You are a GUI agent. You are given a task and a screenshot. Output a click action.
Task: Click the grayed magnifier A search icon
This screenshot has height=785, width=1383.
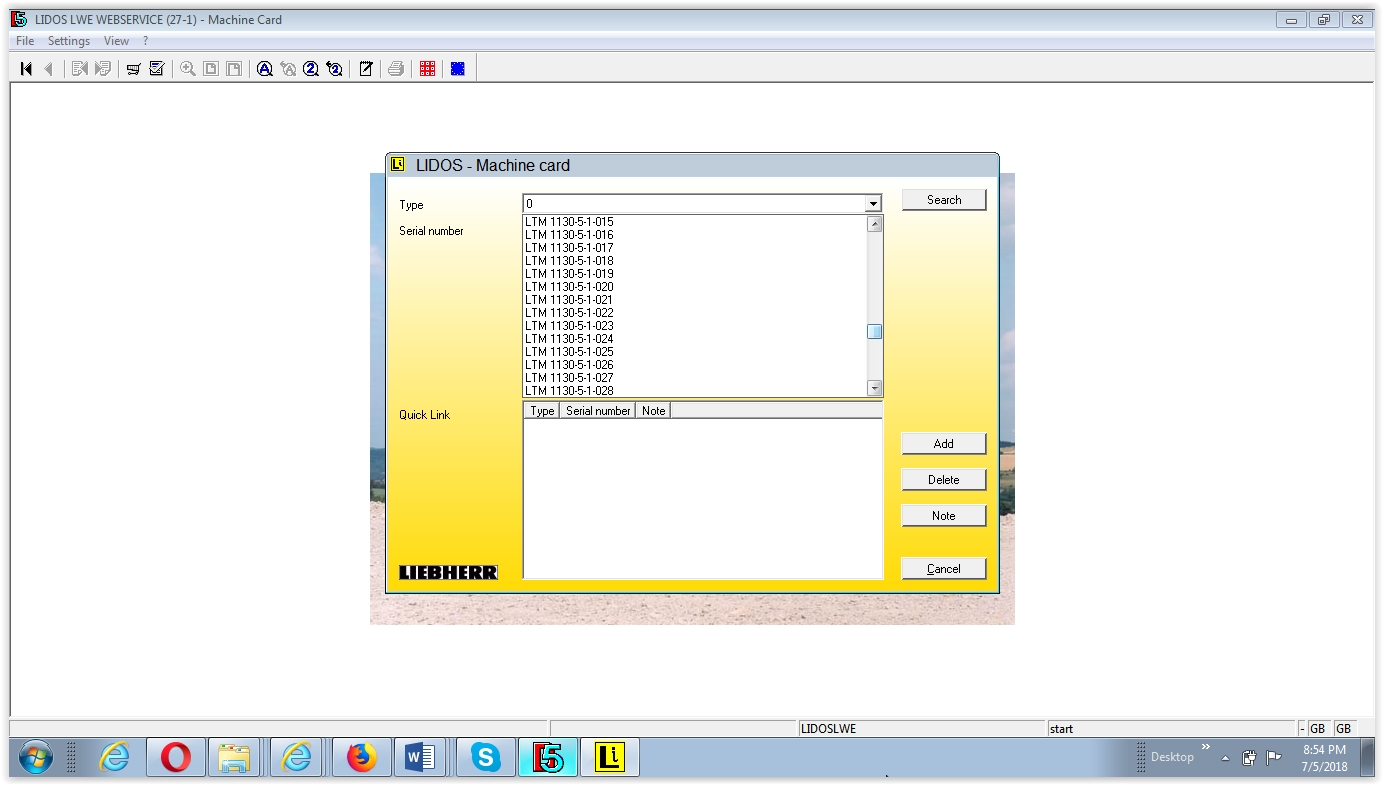pyautogui.click(x=288, y=69)
